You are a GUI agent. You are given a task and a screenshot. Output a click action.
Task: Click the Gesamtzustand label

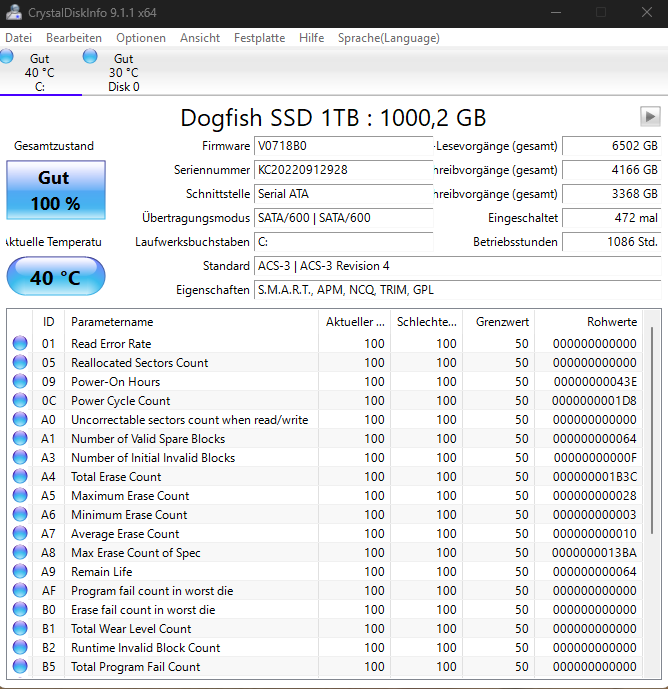coord(54,146)
